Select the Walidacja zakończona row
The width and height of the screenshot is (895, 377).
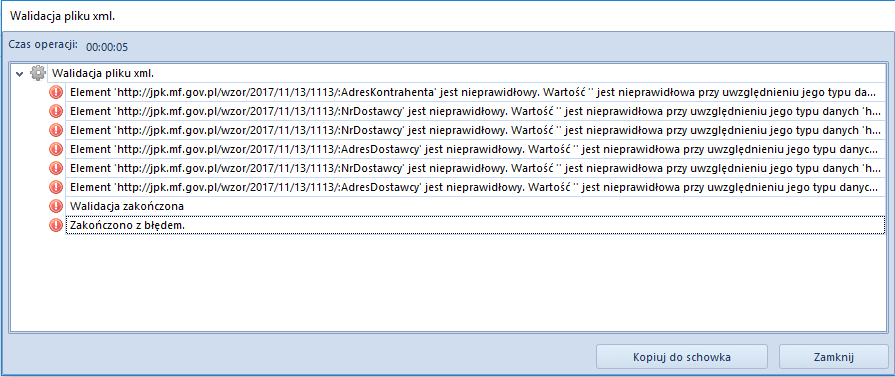coord(475,206)
